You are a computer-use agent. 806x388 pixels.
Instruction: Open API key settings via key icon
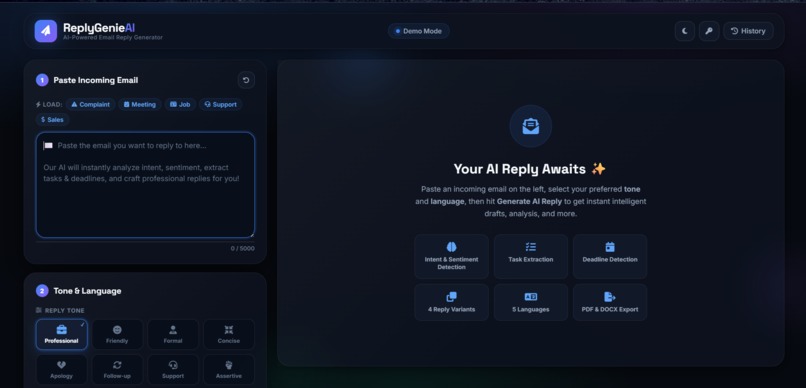(709, 31)
